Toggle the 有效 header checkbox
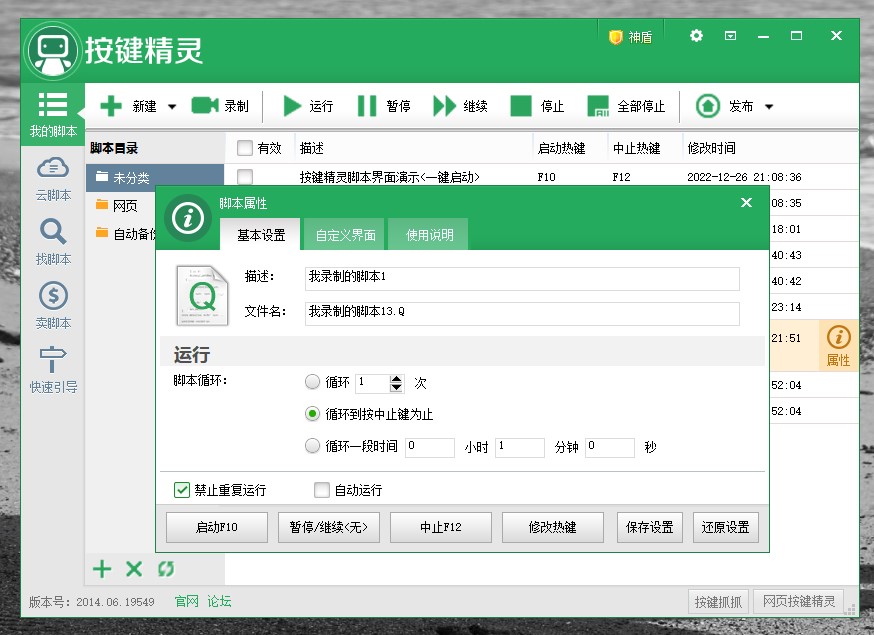The image size is (874, 635). (x=245, y=148)
